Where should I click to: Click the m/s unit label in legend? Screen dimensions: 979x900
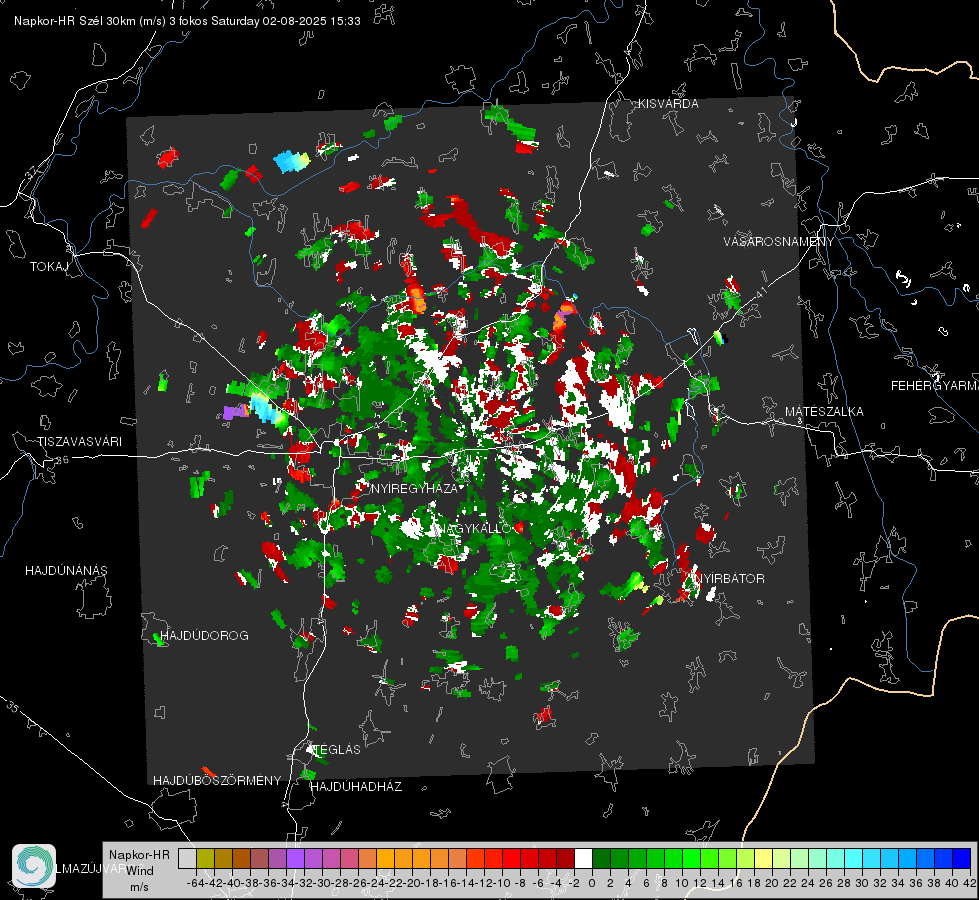[139, 887]
